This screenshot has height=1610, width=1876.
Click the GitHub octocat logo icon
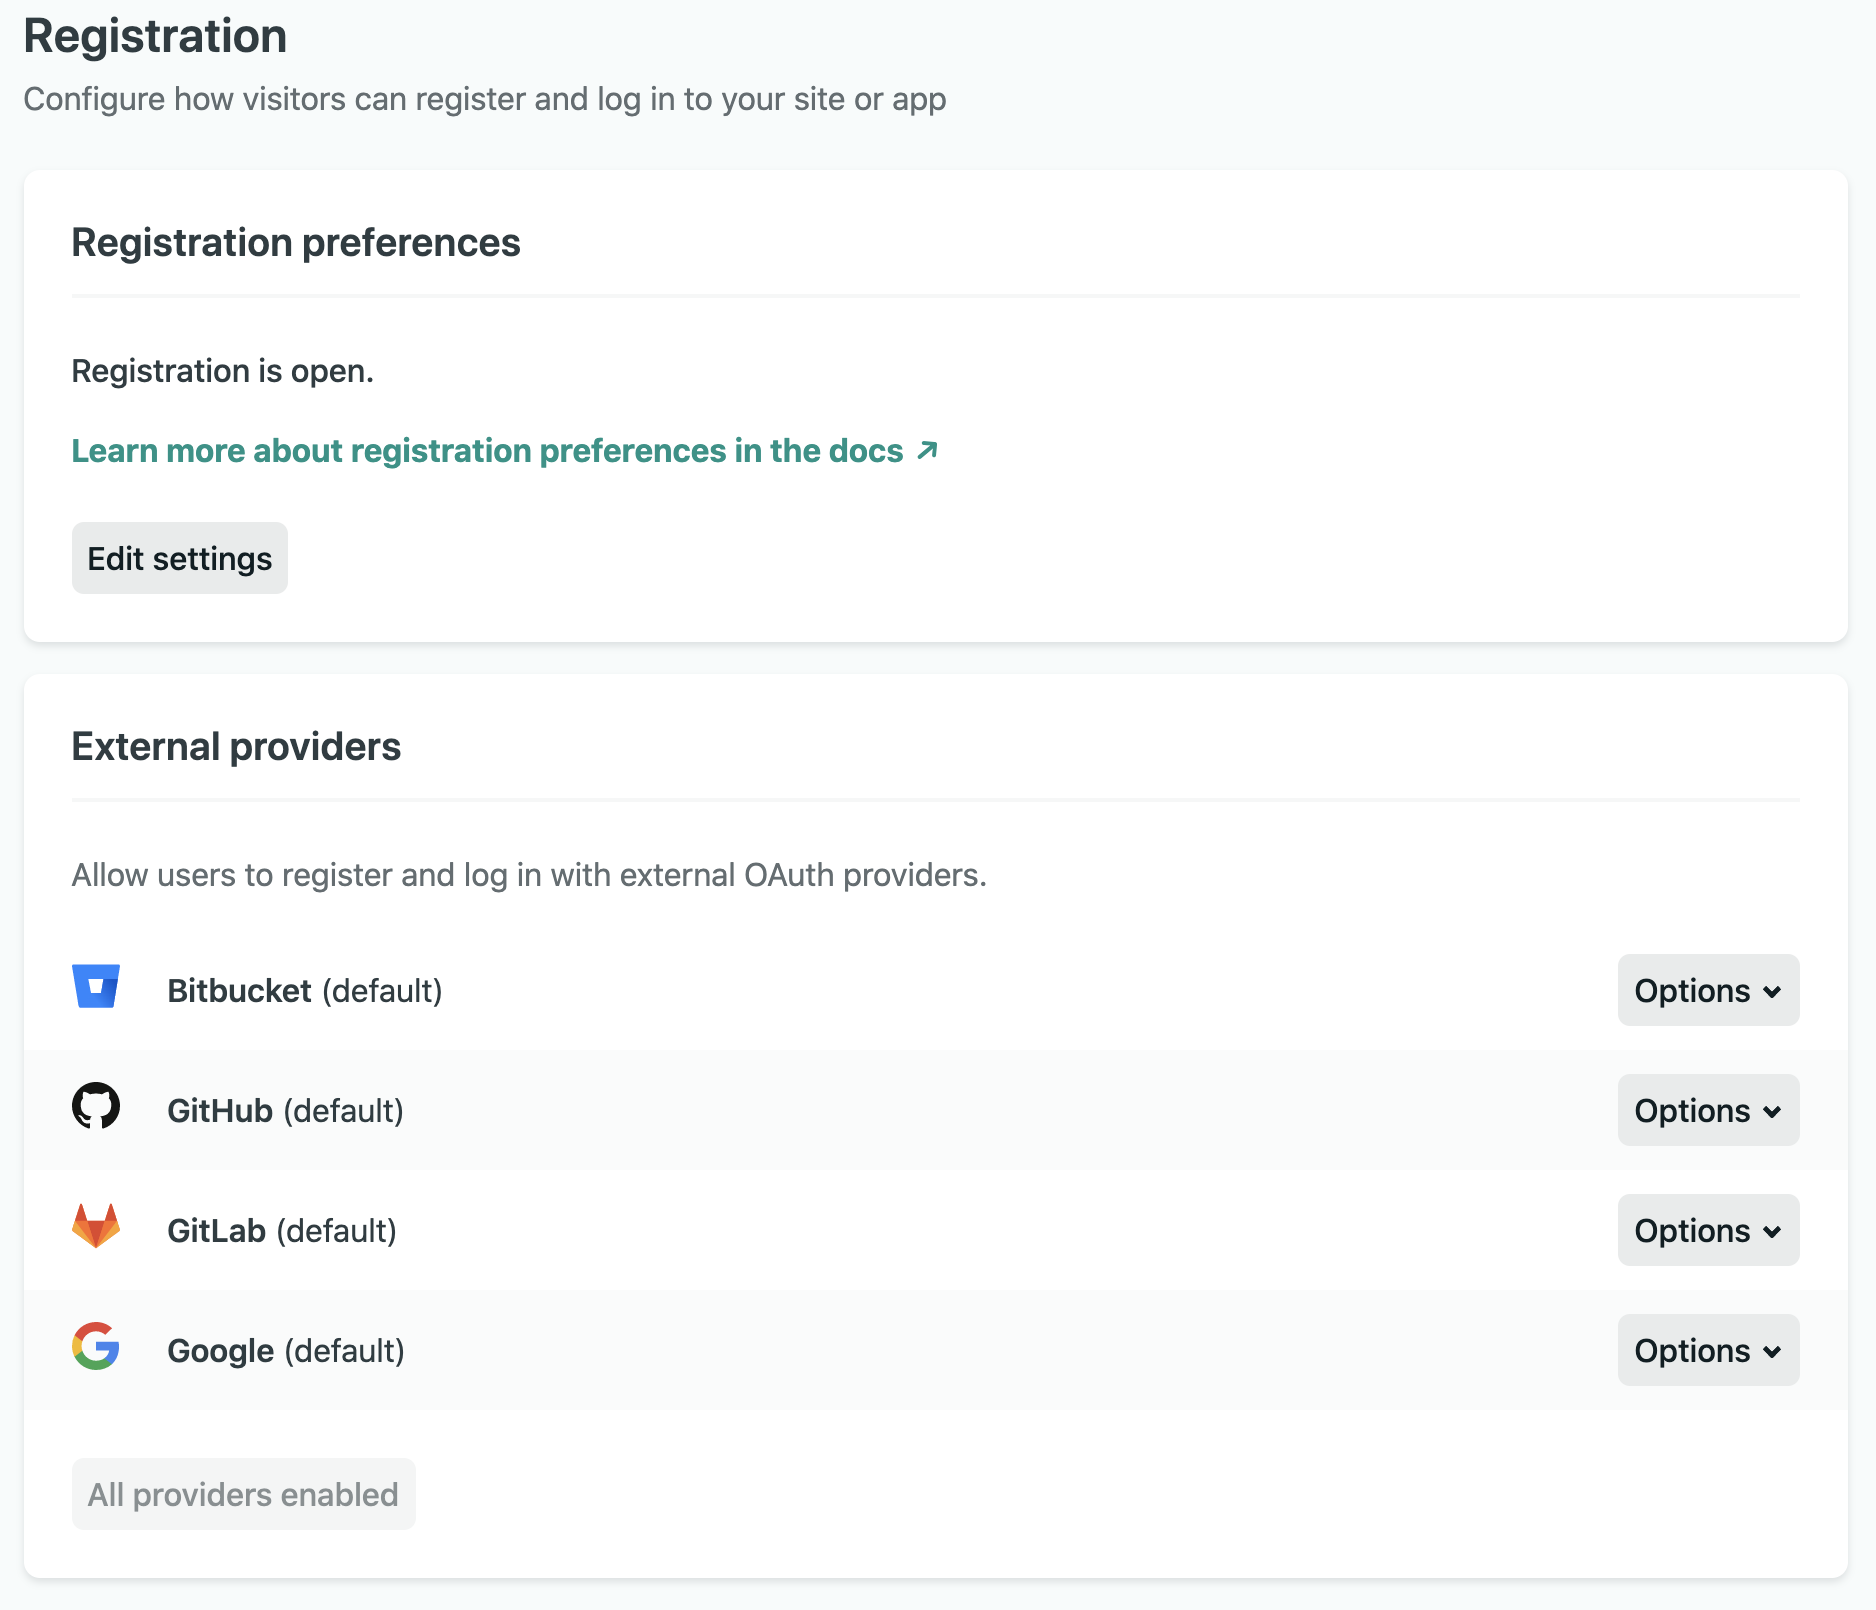96,1106
